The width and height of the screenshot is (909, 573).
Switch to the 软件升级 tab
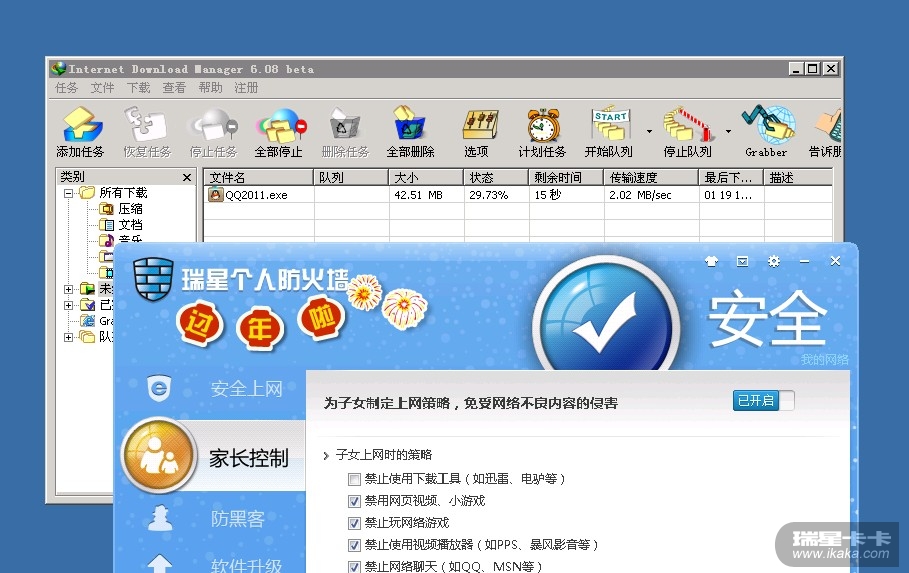pos(246,565)
